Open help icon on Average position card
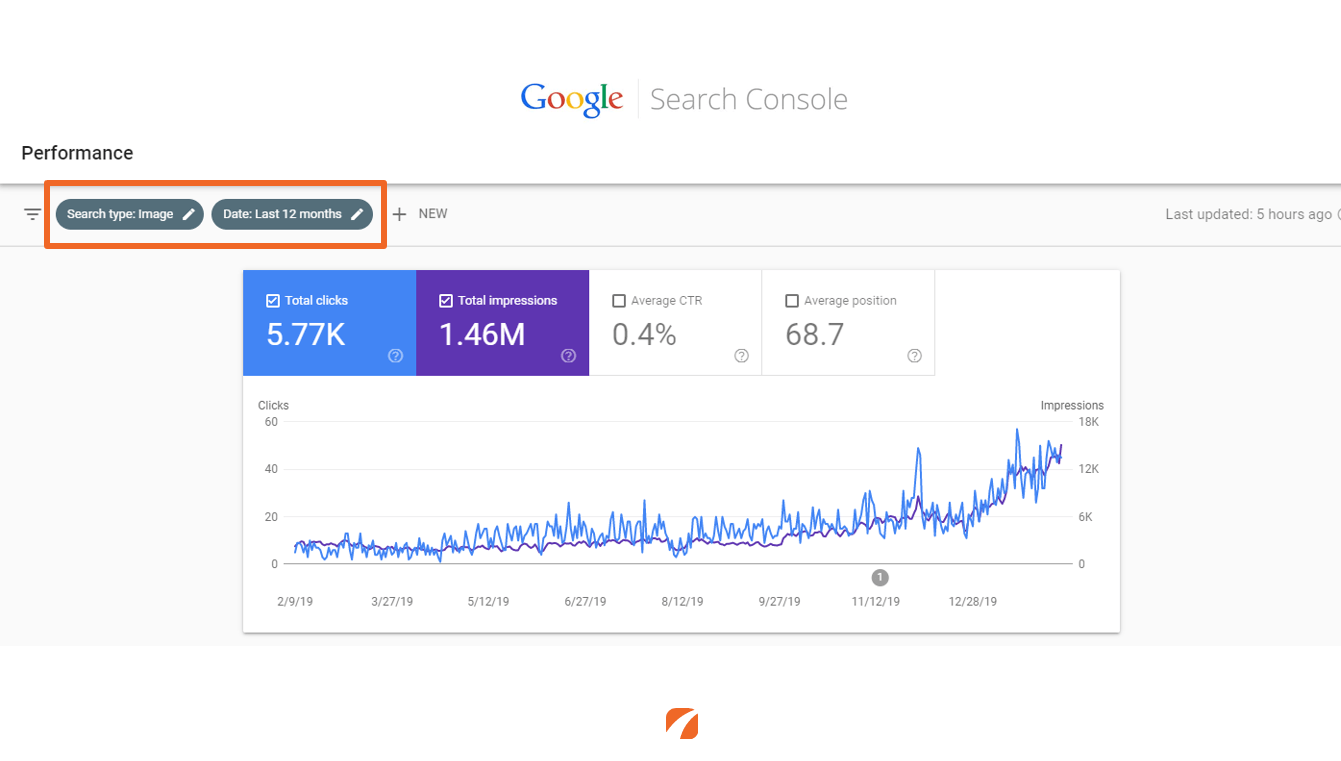1341x761 pixels. [x=915, y=355]
